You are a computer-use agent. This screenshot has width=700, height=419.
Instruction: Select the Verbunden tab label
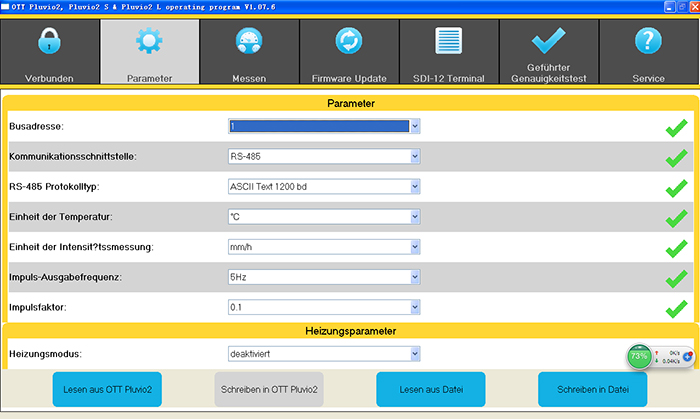(x=49, y=79)
